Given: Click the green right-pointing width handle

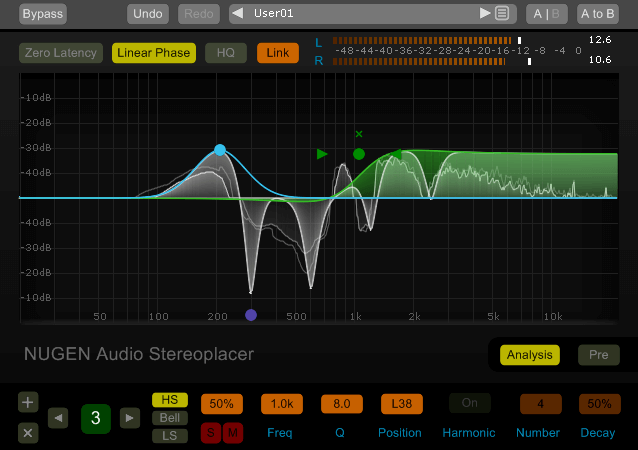Looking at the screenshot, I should coord(322,154).
